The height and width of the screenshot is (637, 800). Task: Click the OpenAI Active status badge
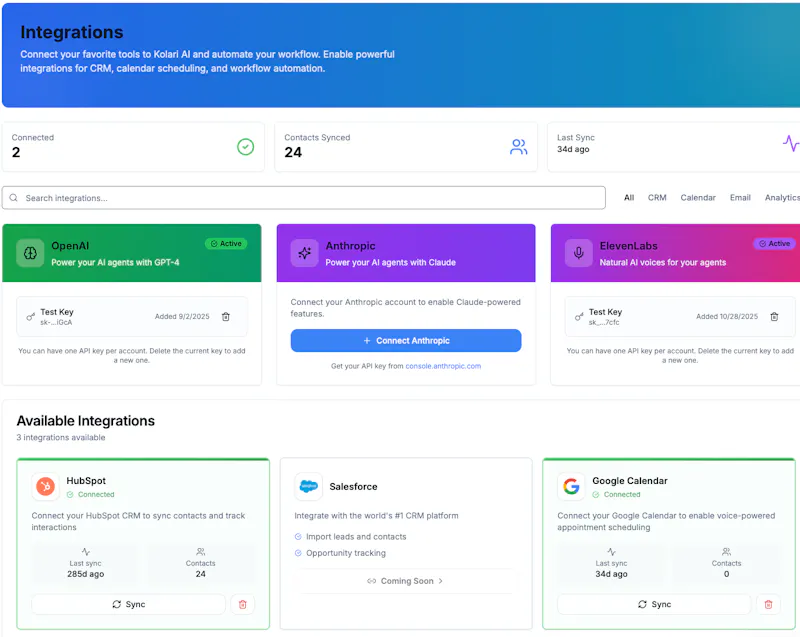click(226, 244)
